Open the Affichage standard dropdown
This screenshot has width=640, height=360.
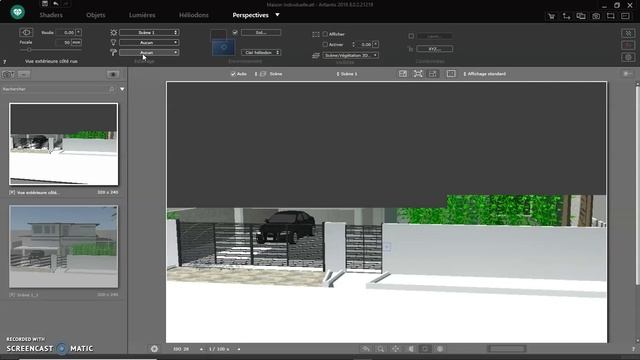point(484,74)
